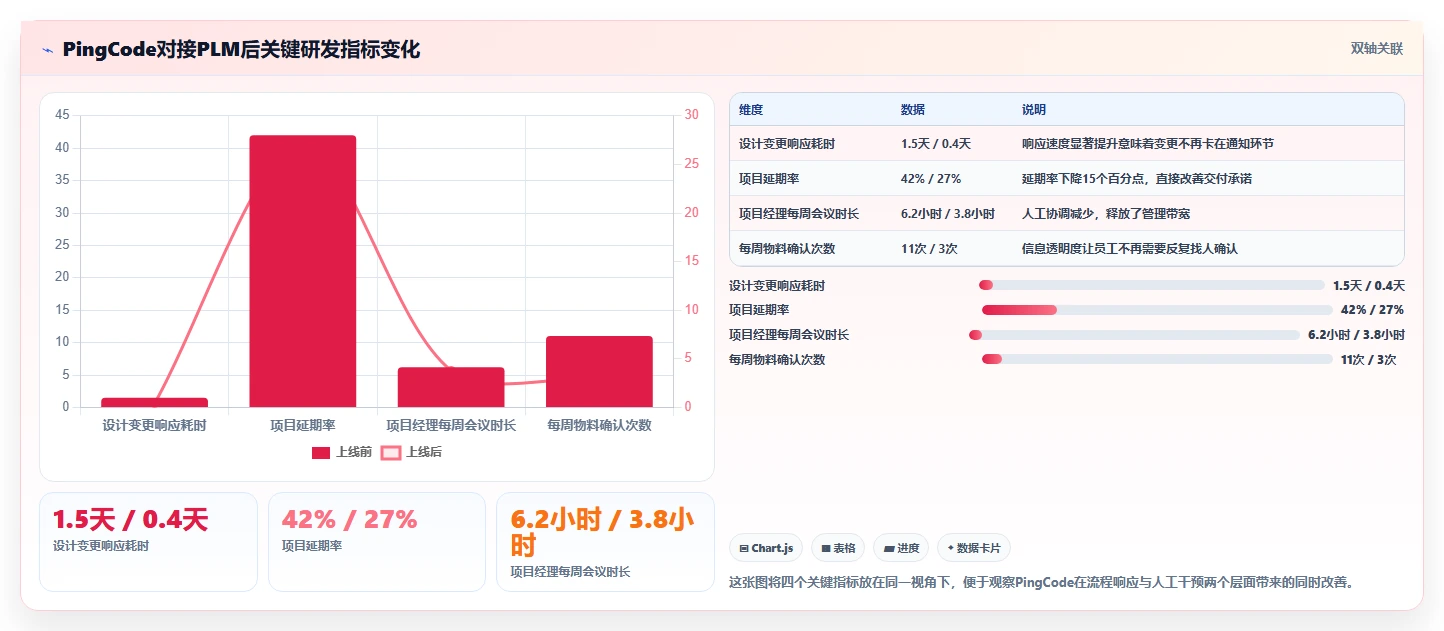Click table cell 42% / 27%
Screen dimensions: 1444x631
point(931,178)
